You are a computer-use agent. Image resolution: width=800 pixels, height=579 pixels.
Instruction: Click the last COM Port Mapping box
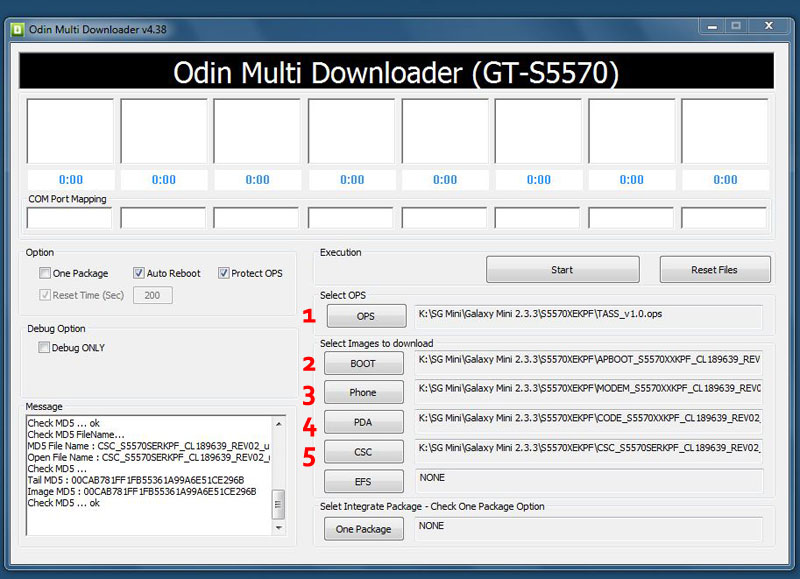[x=724, y=218]
